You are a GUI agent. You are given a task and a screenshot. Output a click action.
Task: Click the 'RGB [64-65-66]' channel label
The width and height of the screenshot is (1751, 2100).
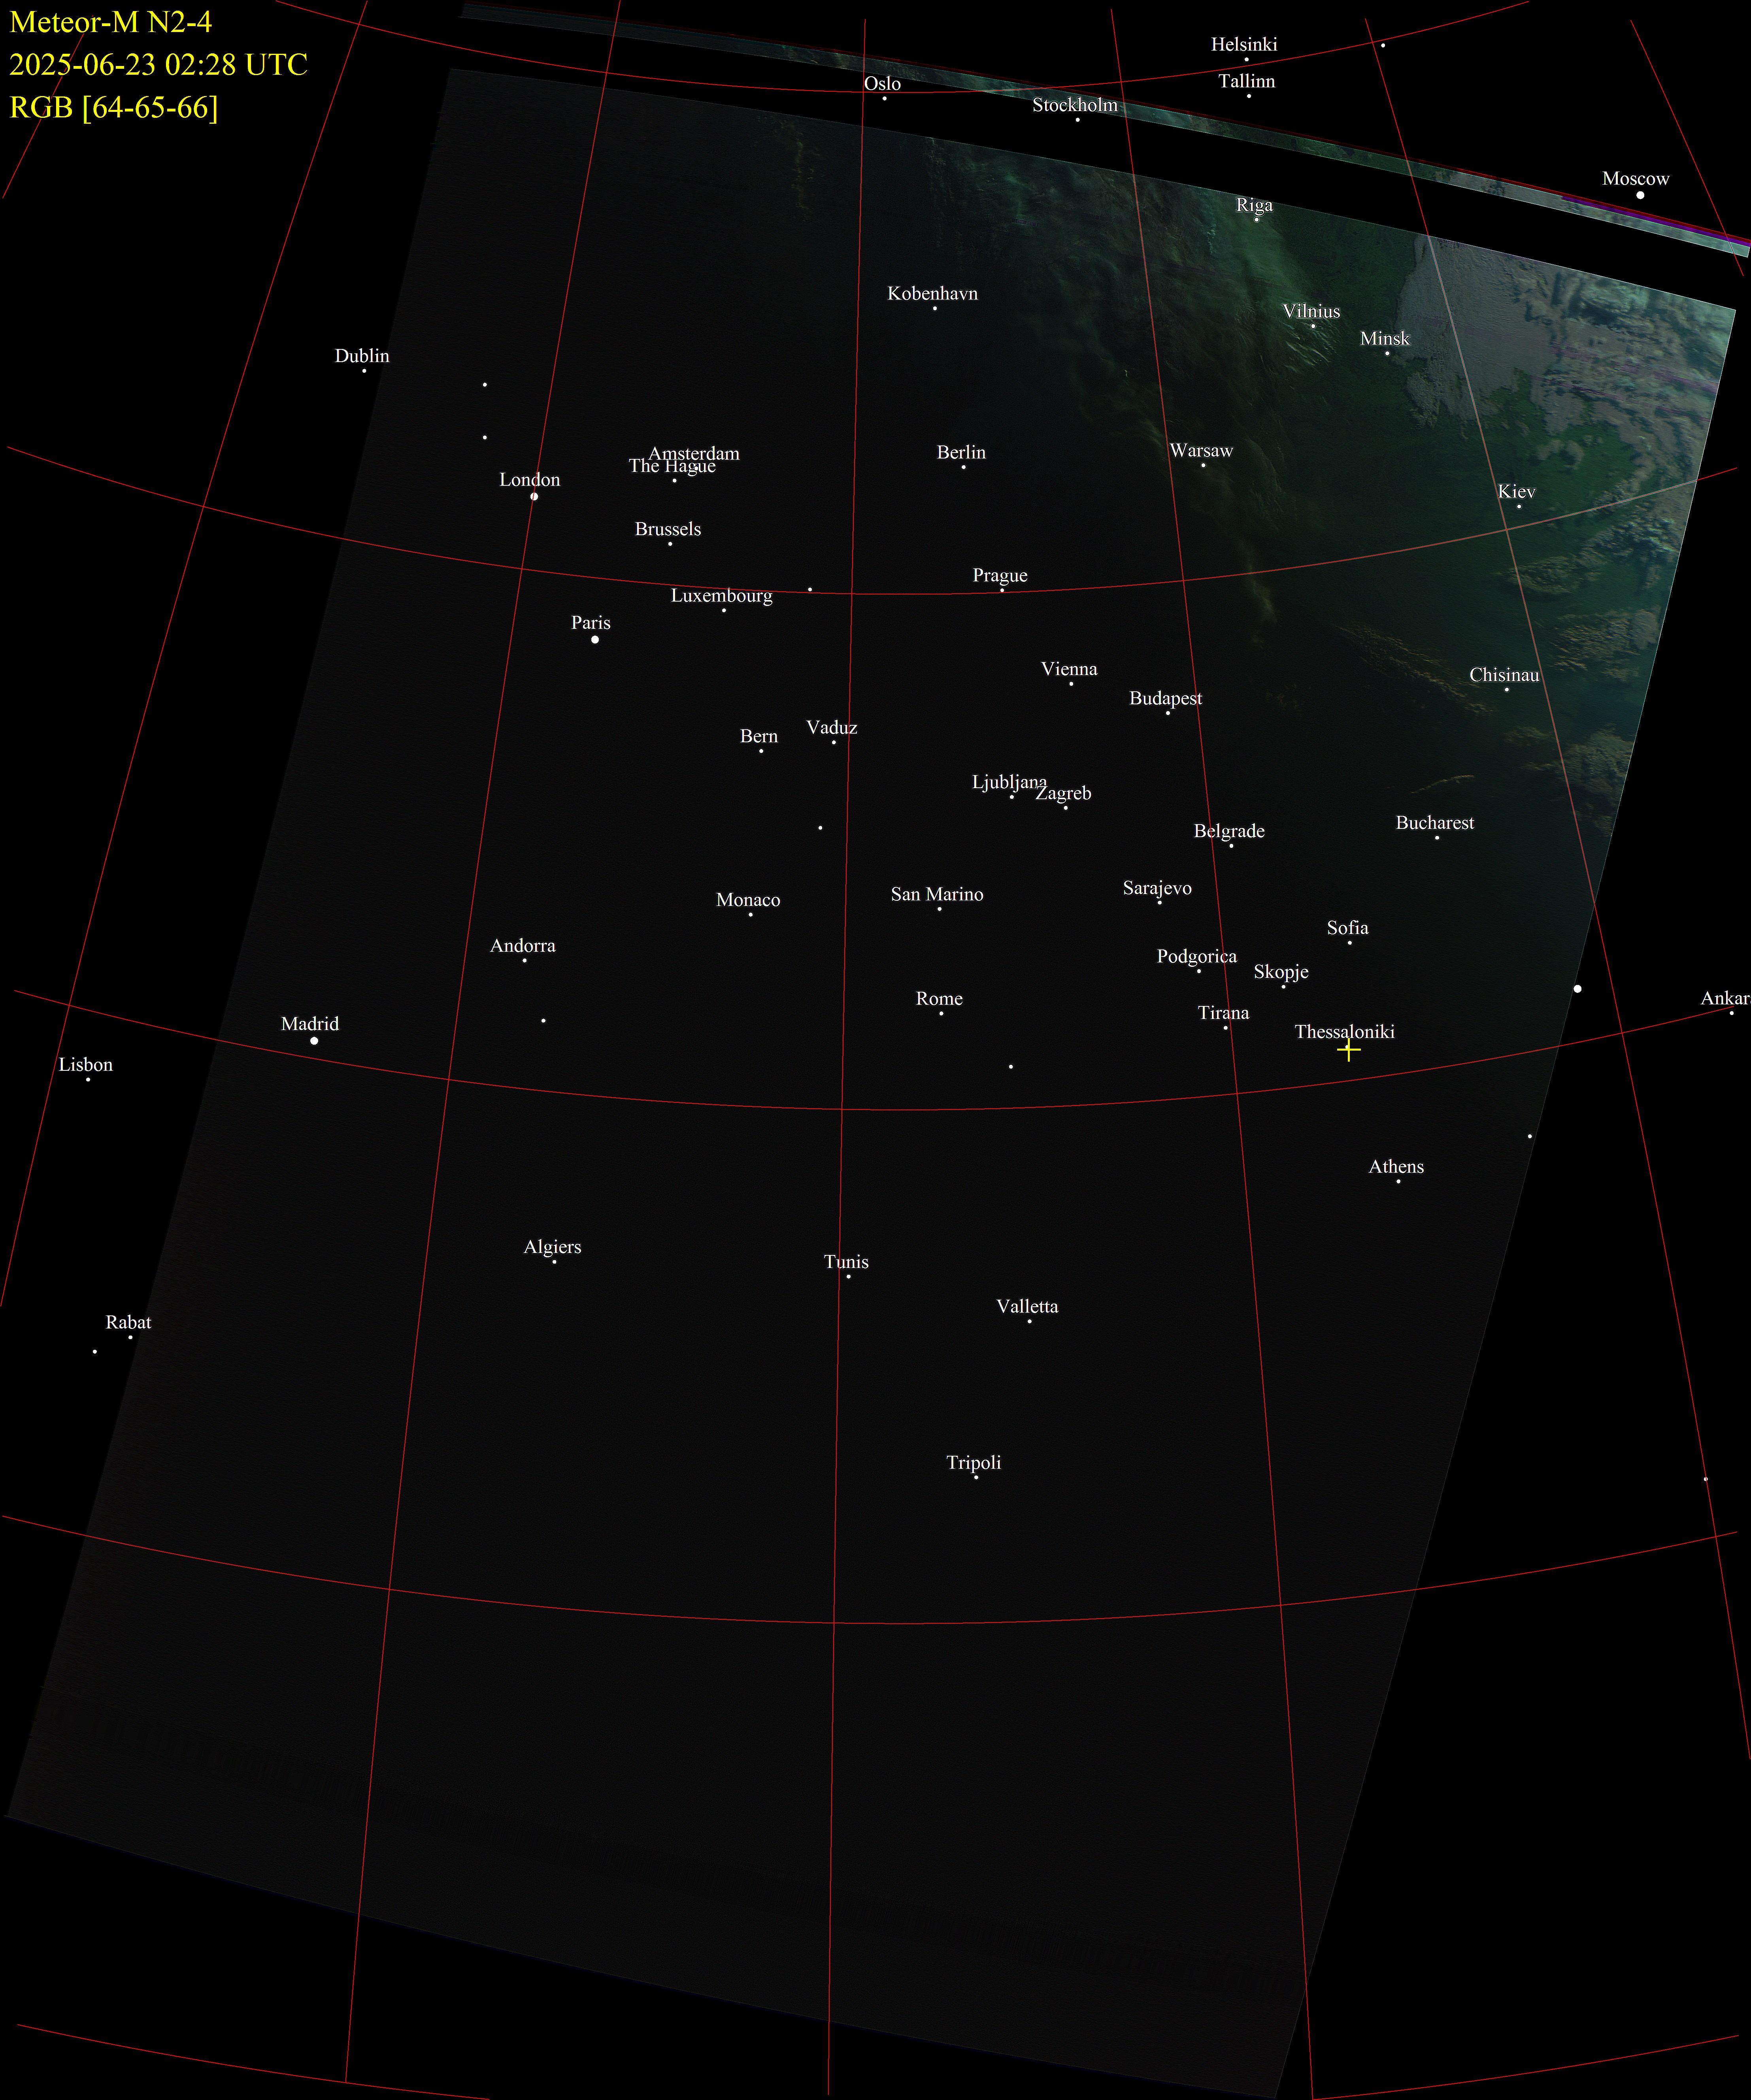(x=113, y=107)
